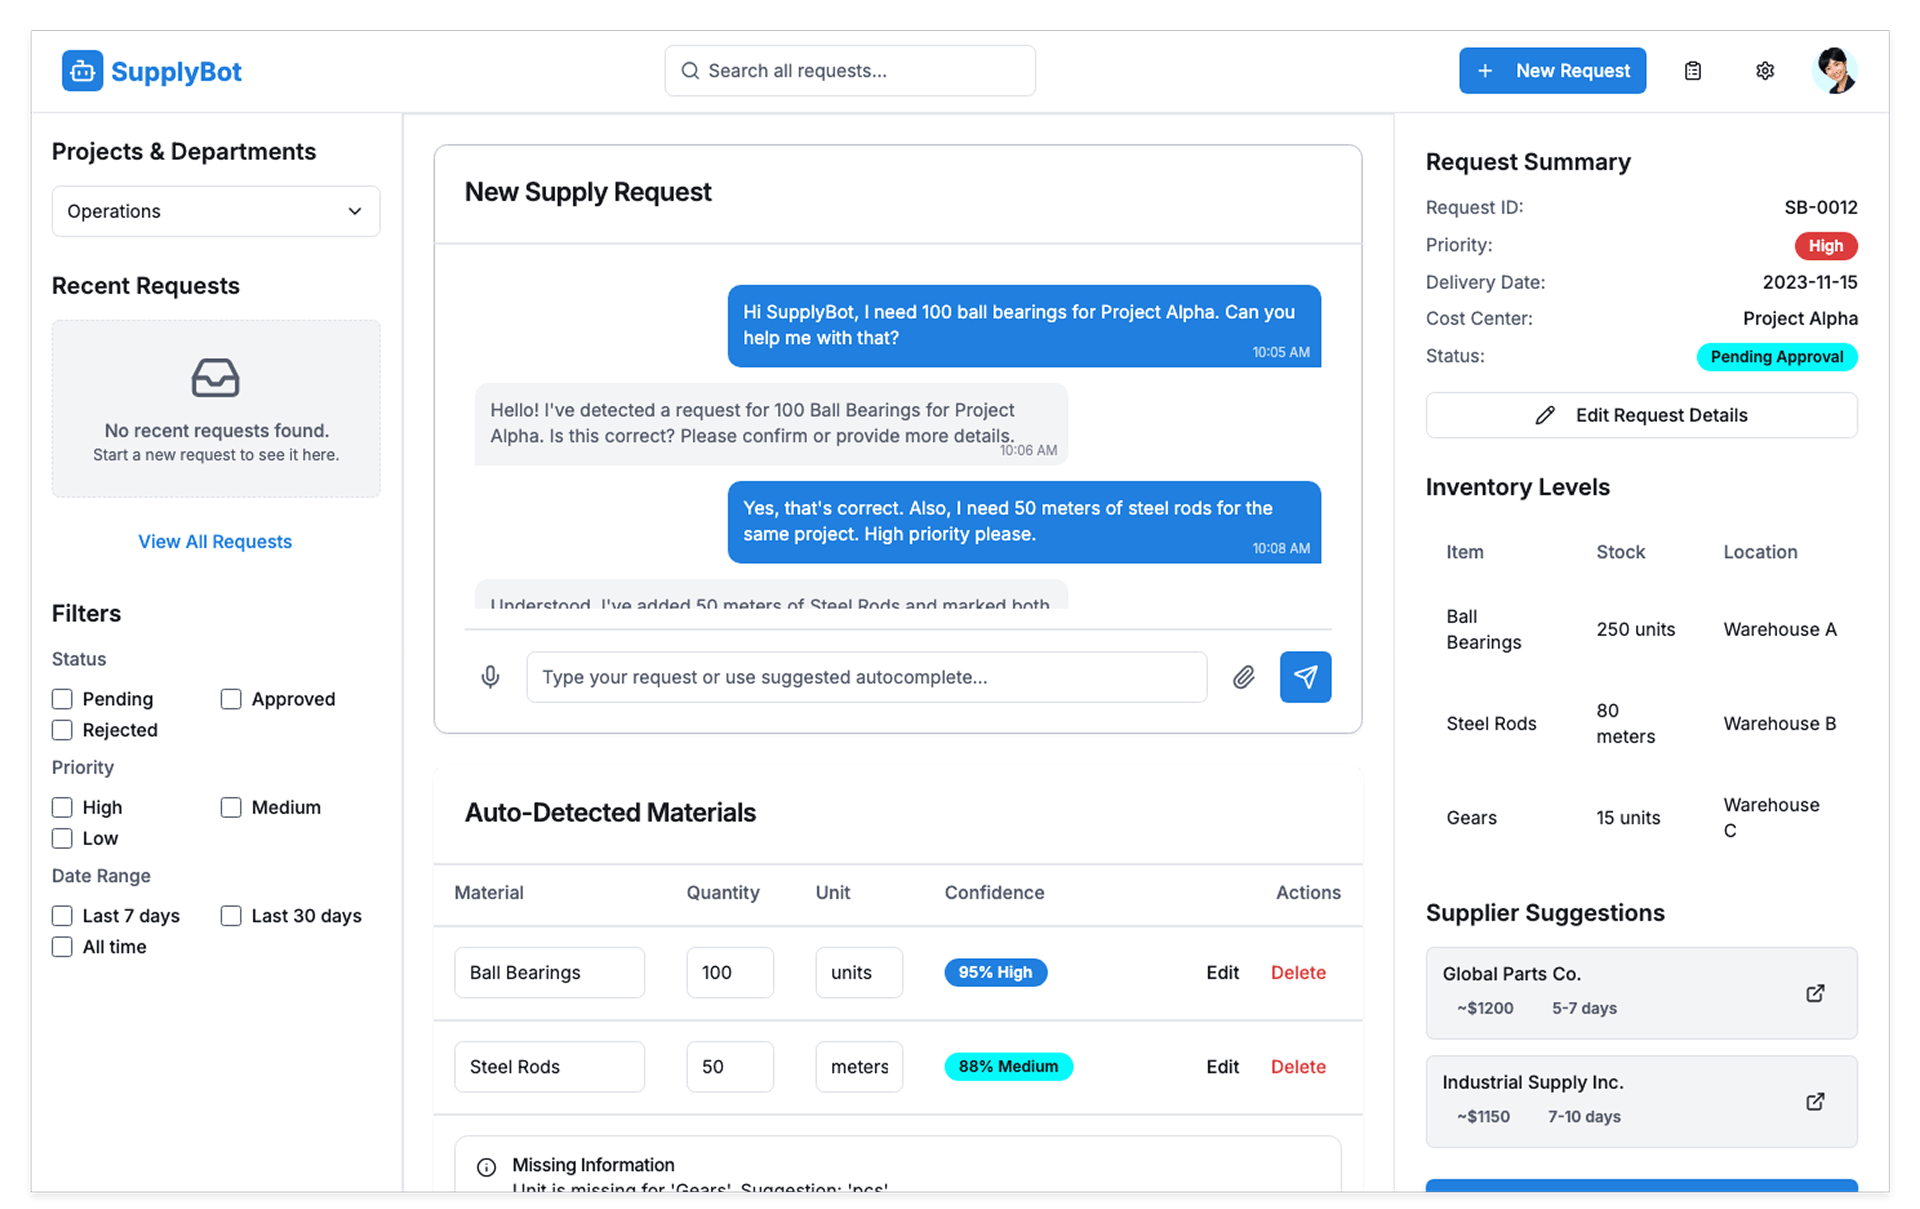1920x1209 pixels.
Task: Enable the High priority filter checkbox
Action: tap(62, 807)
